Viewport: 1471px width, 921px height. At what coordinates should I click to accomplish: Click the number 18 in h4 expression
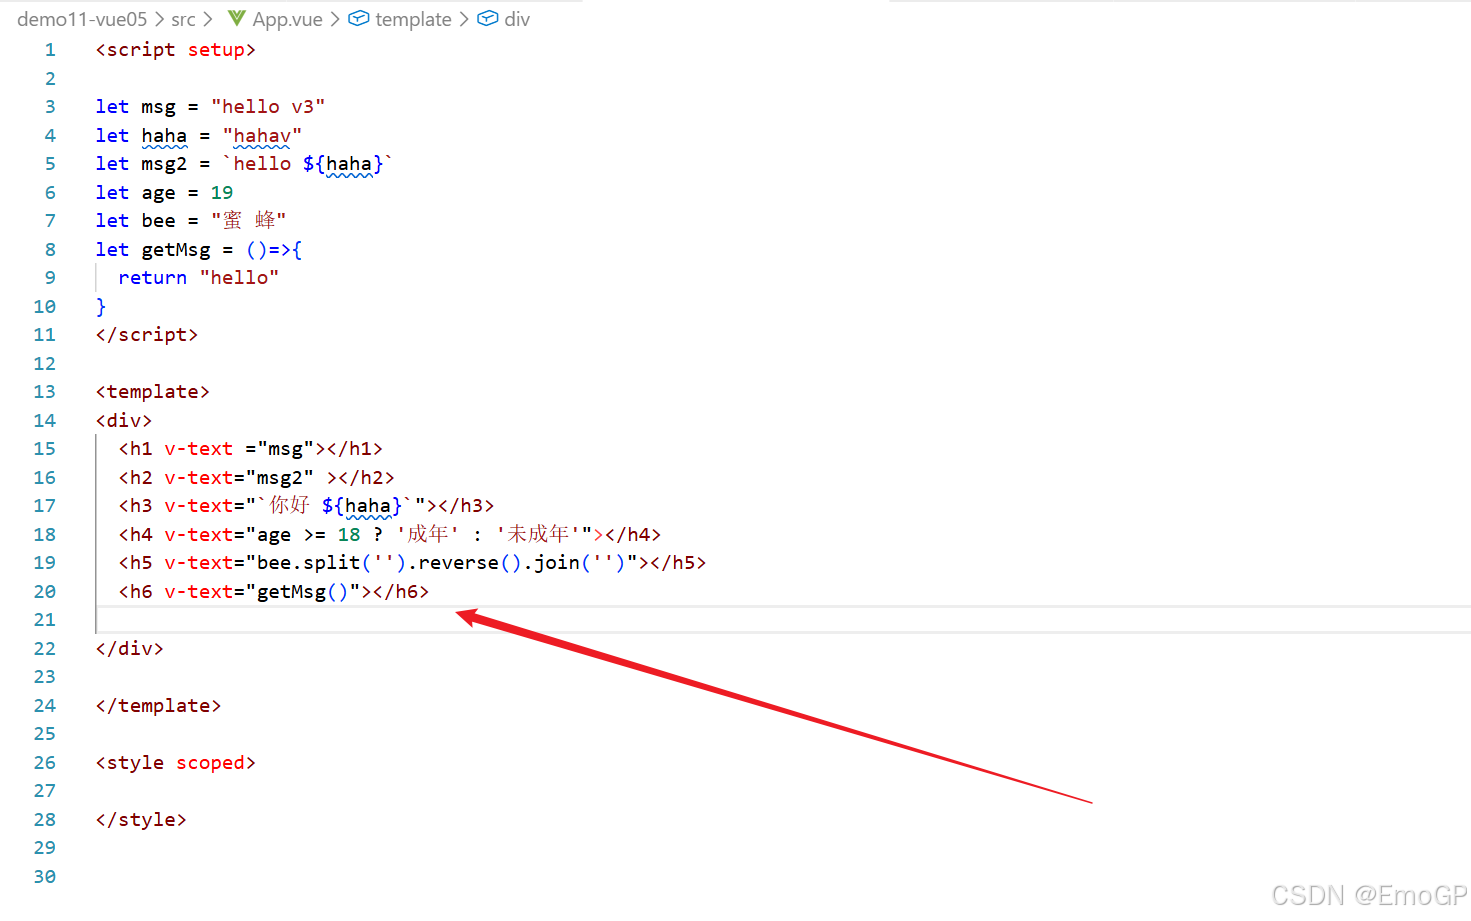[x=349, y=535]
